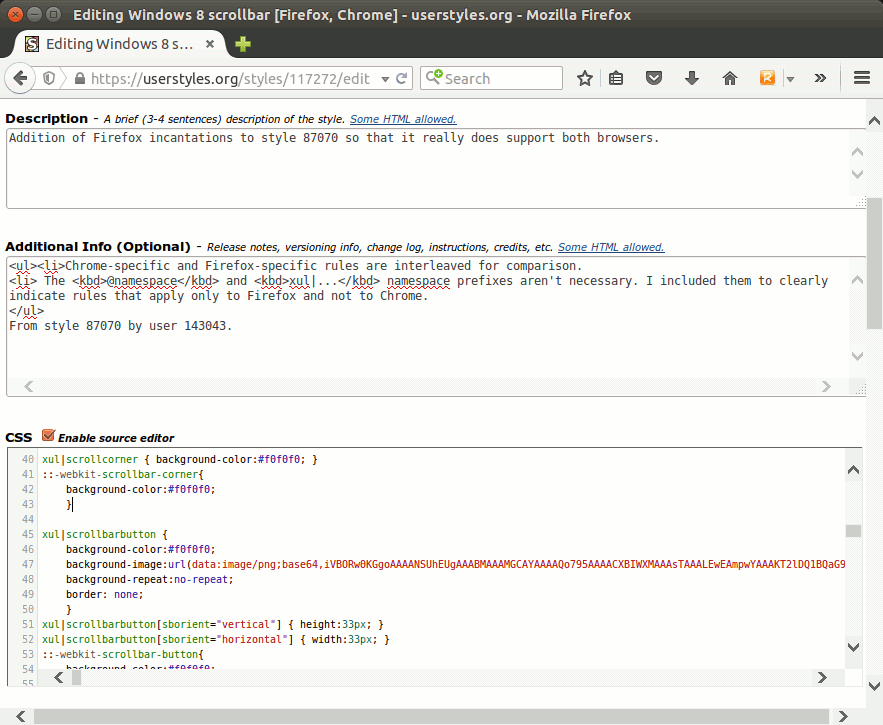Click the "From style 87070 by user 143043." line
The image size is (883, 725).
121,326
